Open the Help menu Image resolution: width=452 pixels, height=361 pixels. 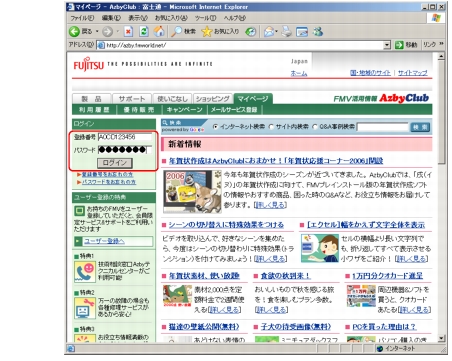pos(235,18)
